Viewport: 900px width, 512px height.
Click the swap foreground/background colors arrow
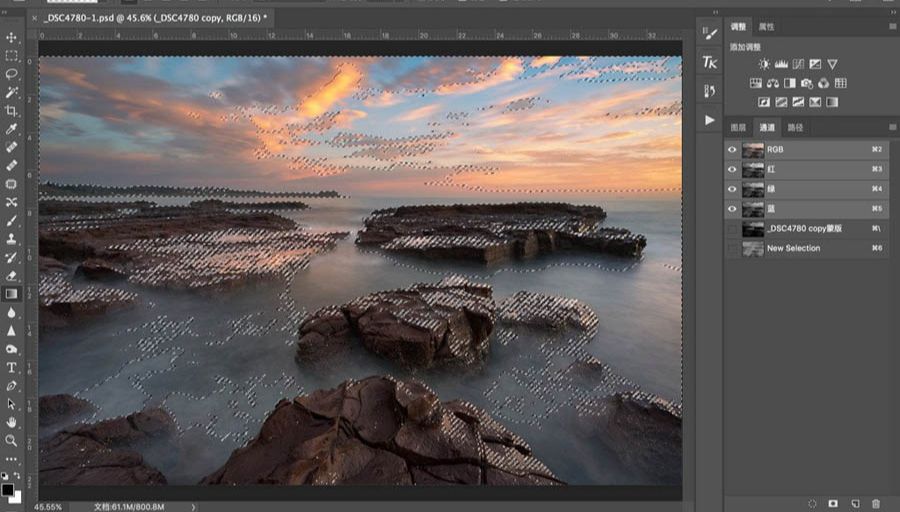pos(17,476)
